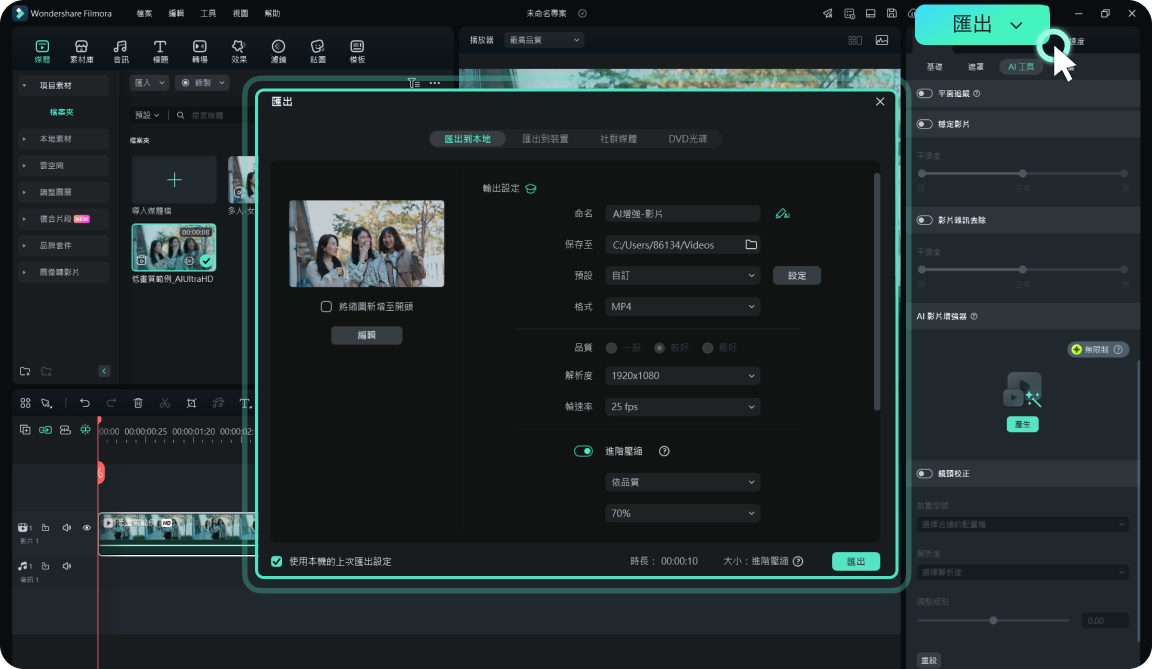The height and width of the screenshot is (669, 1152).
Task: Open the 幀速率 25 fps dropdown
Action: pyautogui.click(x=683, y=406)
